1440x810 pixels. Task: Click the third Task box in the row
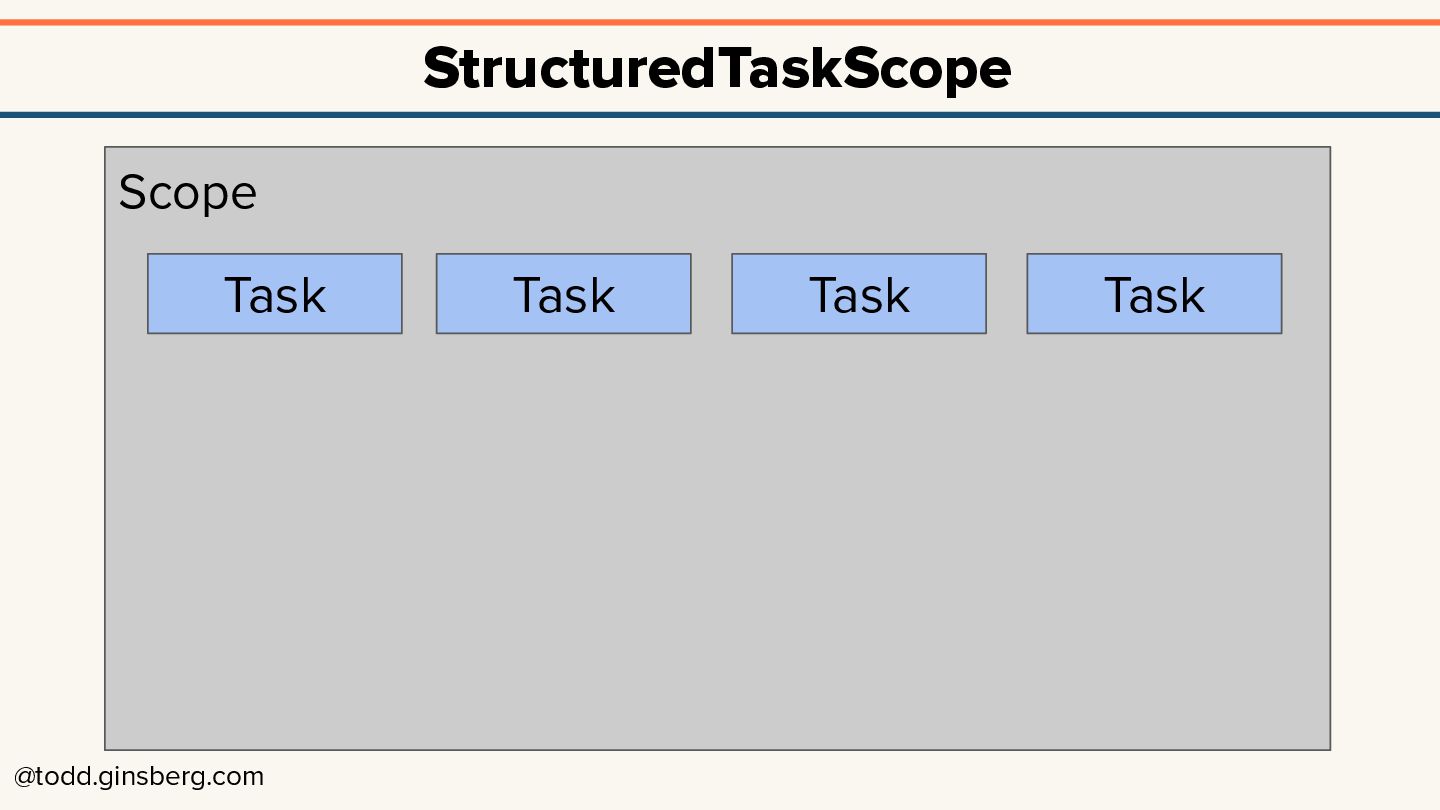(x=859, y=294)
